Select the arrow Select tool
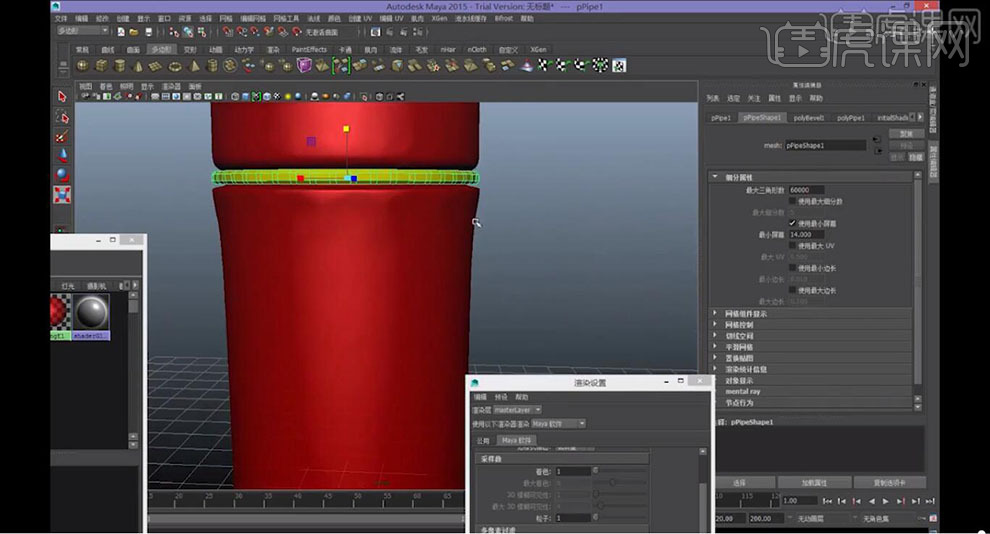Viewport: 990px width, 534px height. tap(62, 97)
